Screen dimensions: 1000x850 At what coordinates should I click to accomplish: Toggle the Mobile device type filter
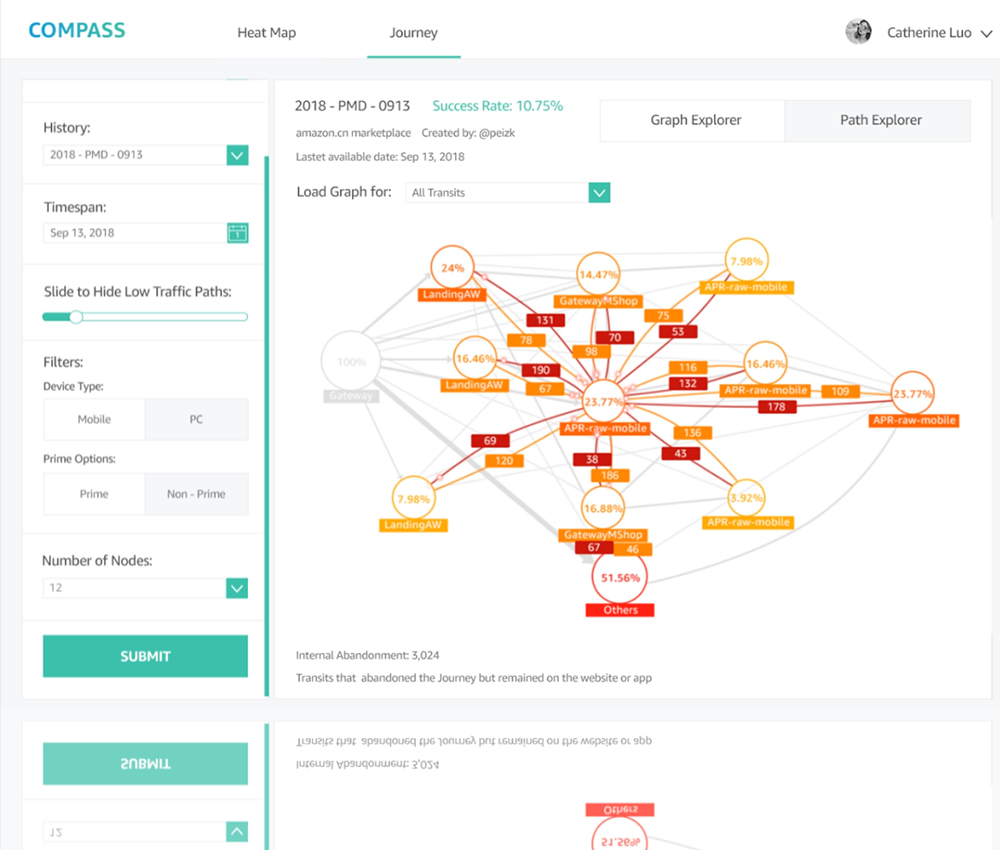click(94, 420)
